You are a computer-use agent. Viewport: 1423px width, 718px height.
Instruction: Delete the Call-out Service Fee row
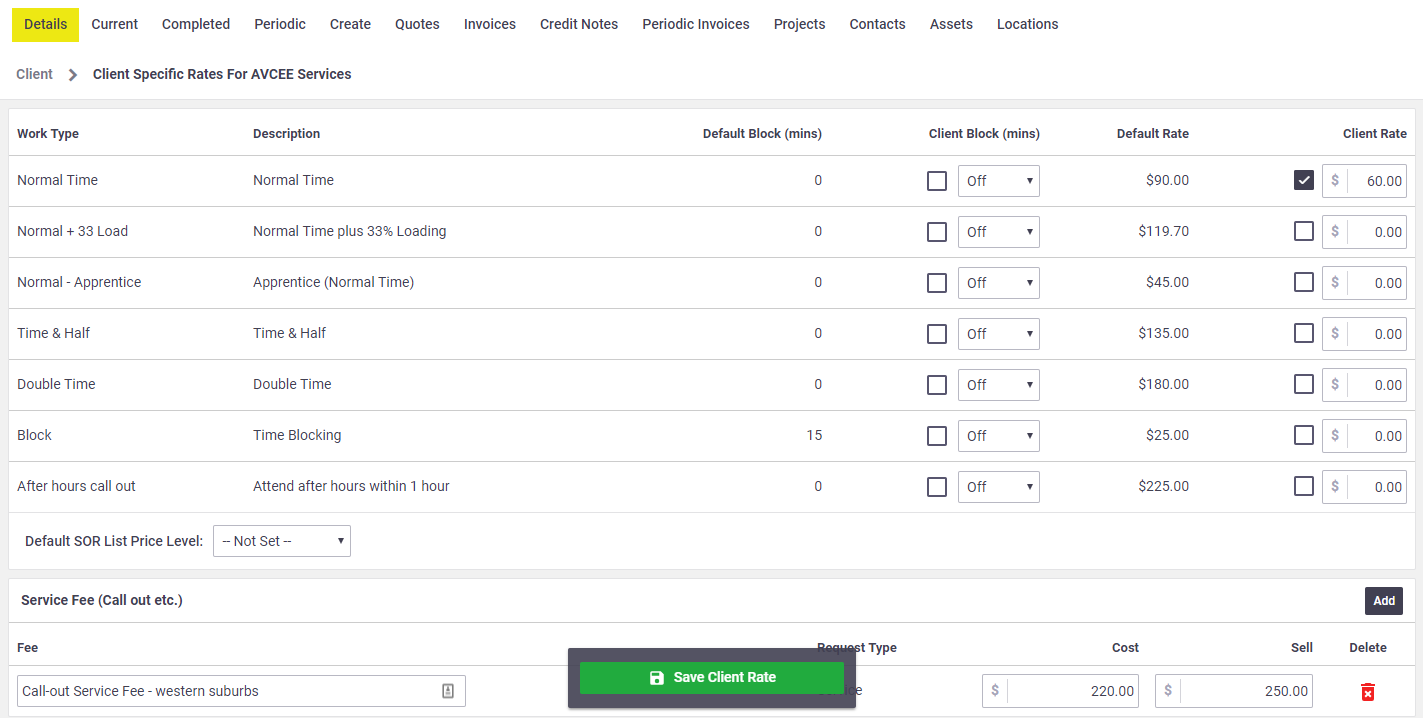point(1367,692)
